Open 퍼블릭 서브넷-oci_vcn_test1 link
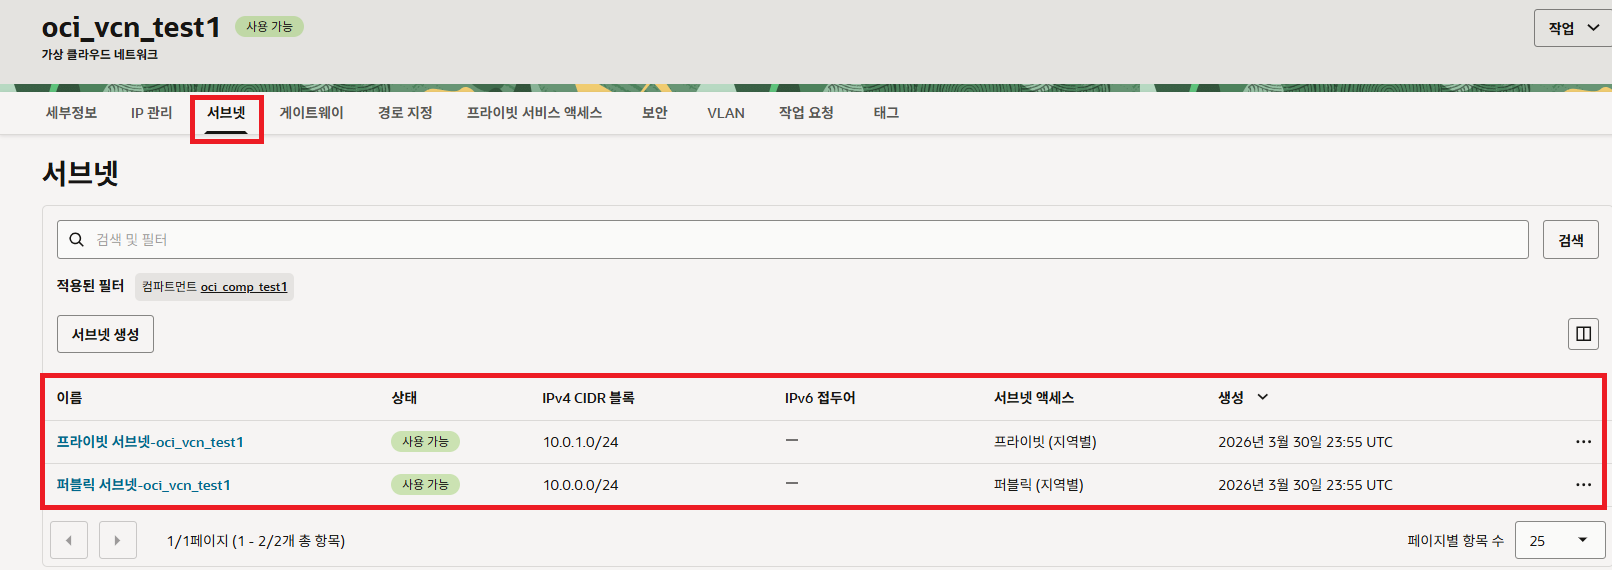The width and height of the screenshot is (1612, 570). pyautogui.click(x=143, y=485)
